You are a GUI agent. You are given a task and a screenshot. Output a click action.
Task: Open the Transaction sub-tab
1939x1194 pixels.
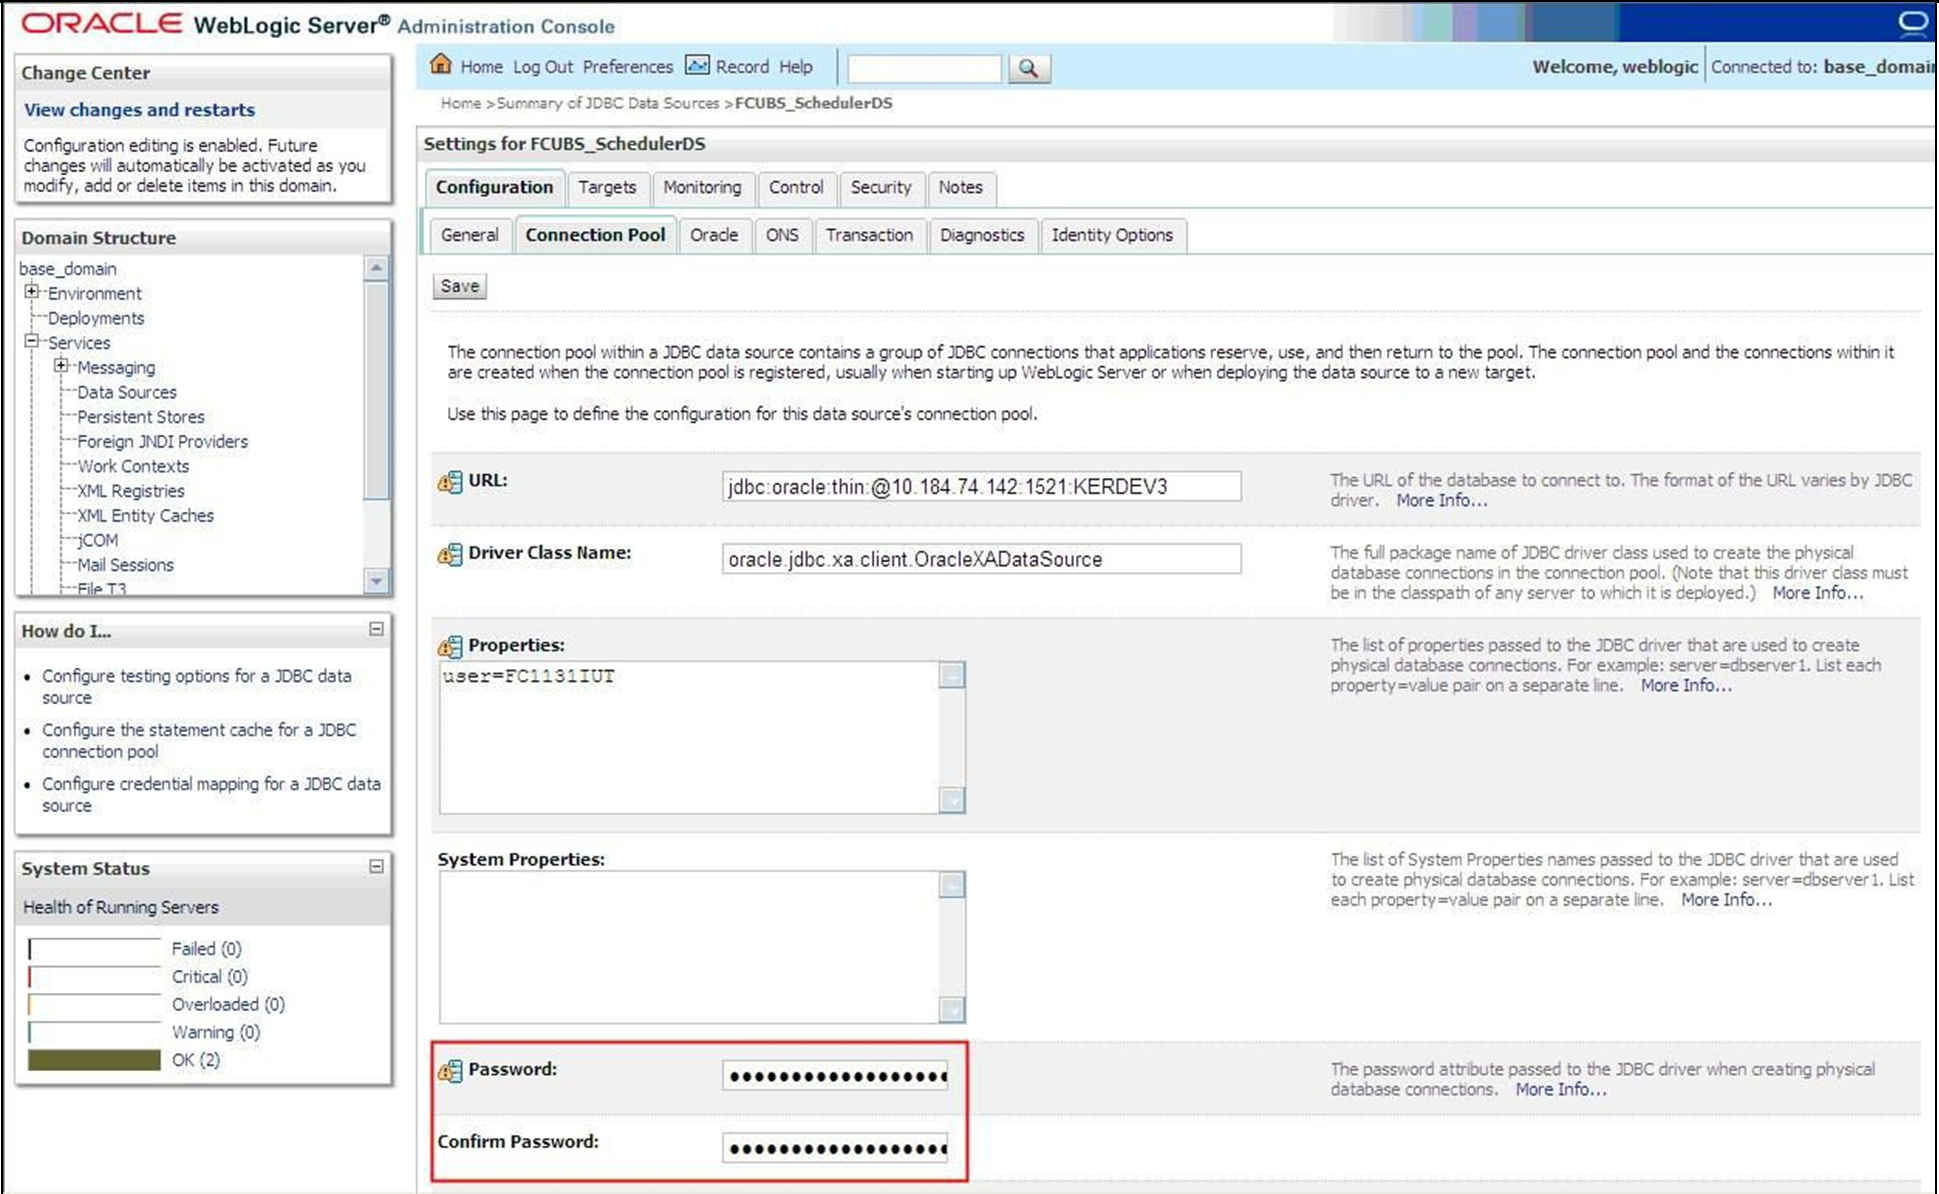pyautogui.click(x=868, y=235)
